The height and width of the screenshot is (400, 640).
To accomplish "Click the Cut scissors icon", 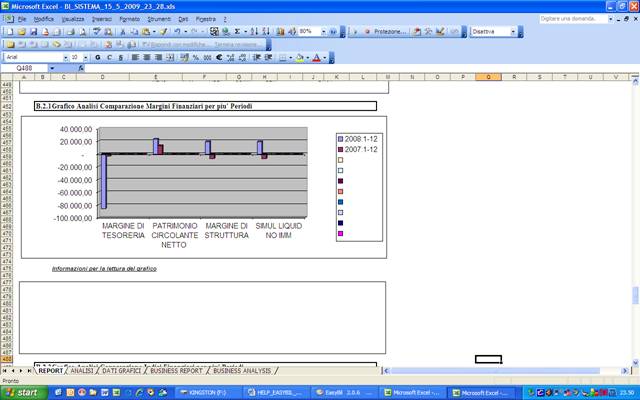I will click(122, 32).
